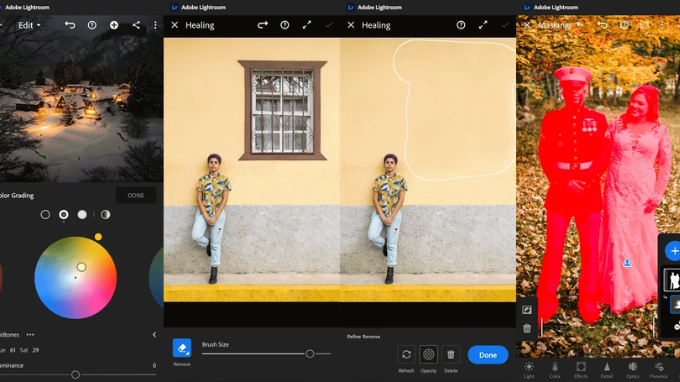Click the orange hue handle outside the wheel
Viewport: 680px width, 382px height.
point(98,237)
